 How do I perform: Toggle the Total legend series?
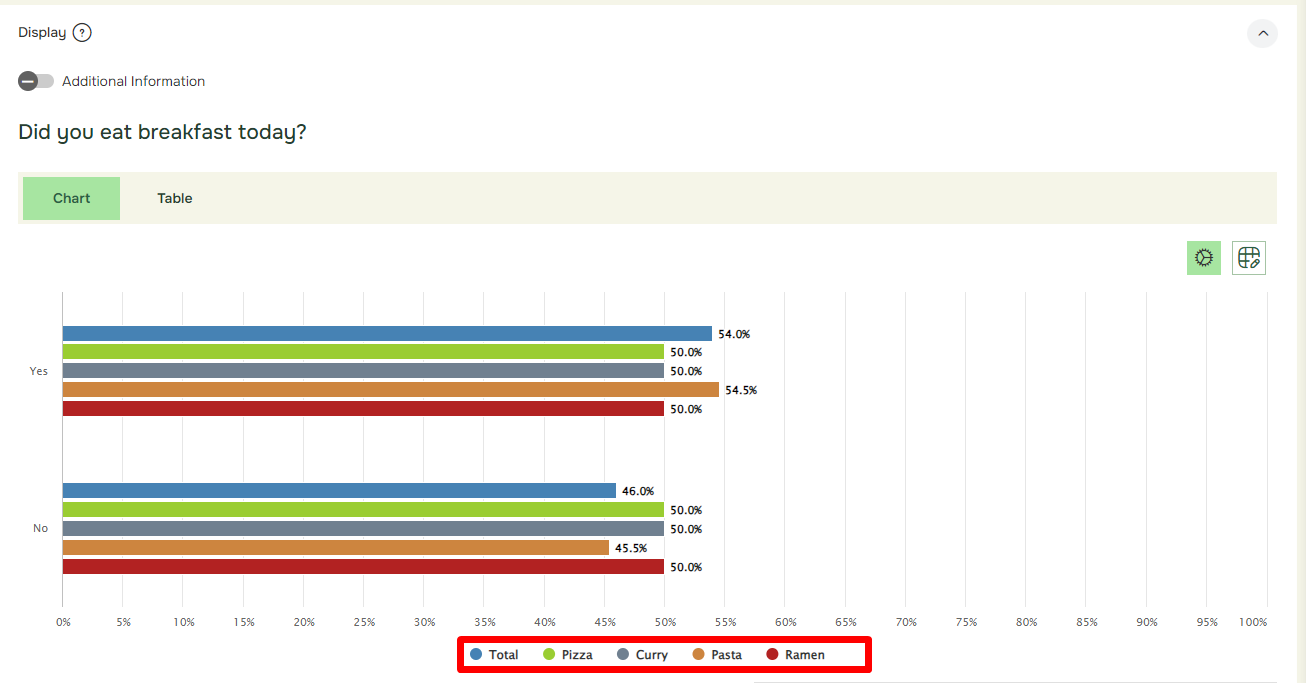click(x=494, y=655)
